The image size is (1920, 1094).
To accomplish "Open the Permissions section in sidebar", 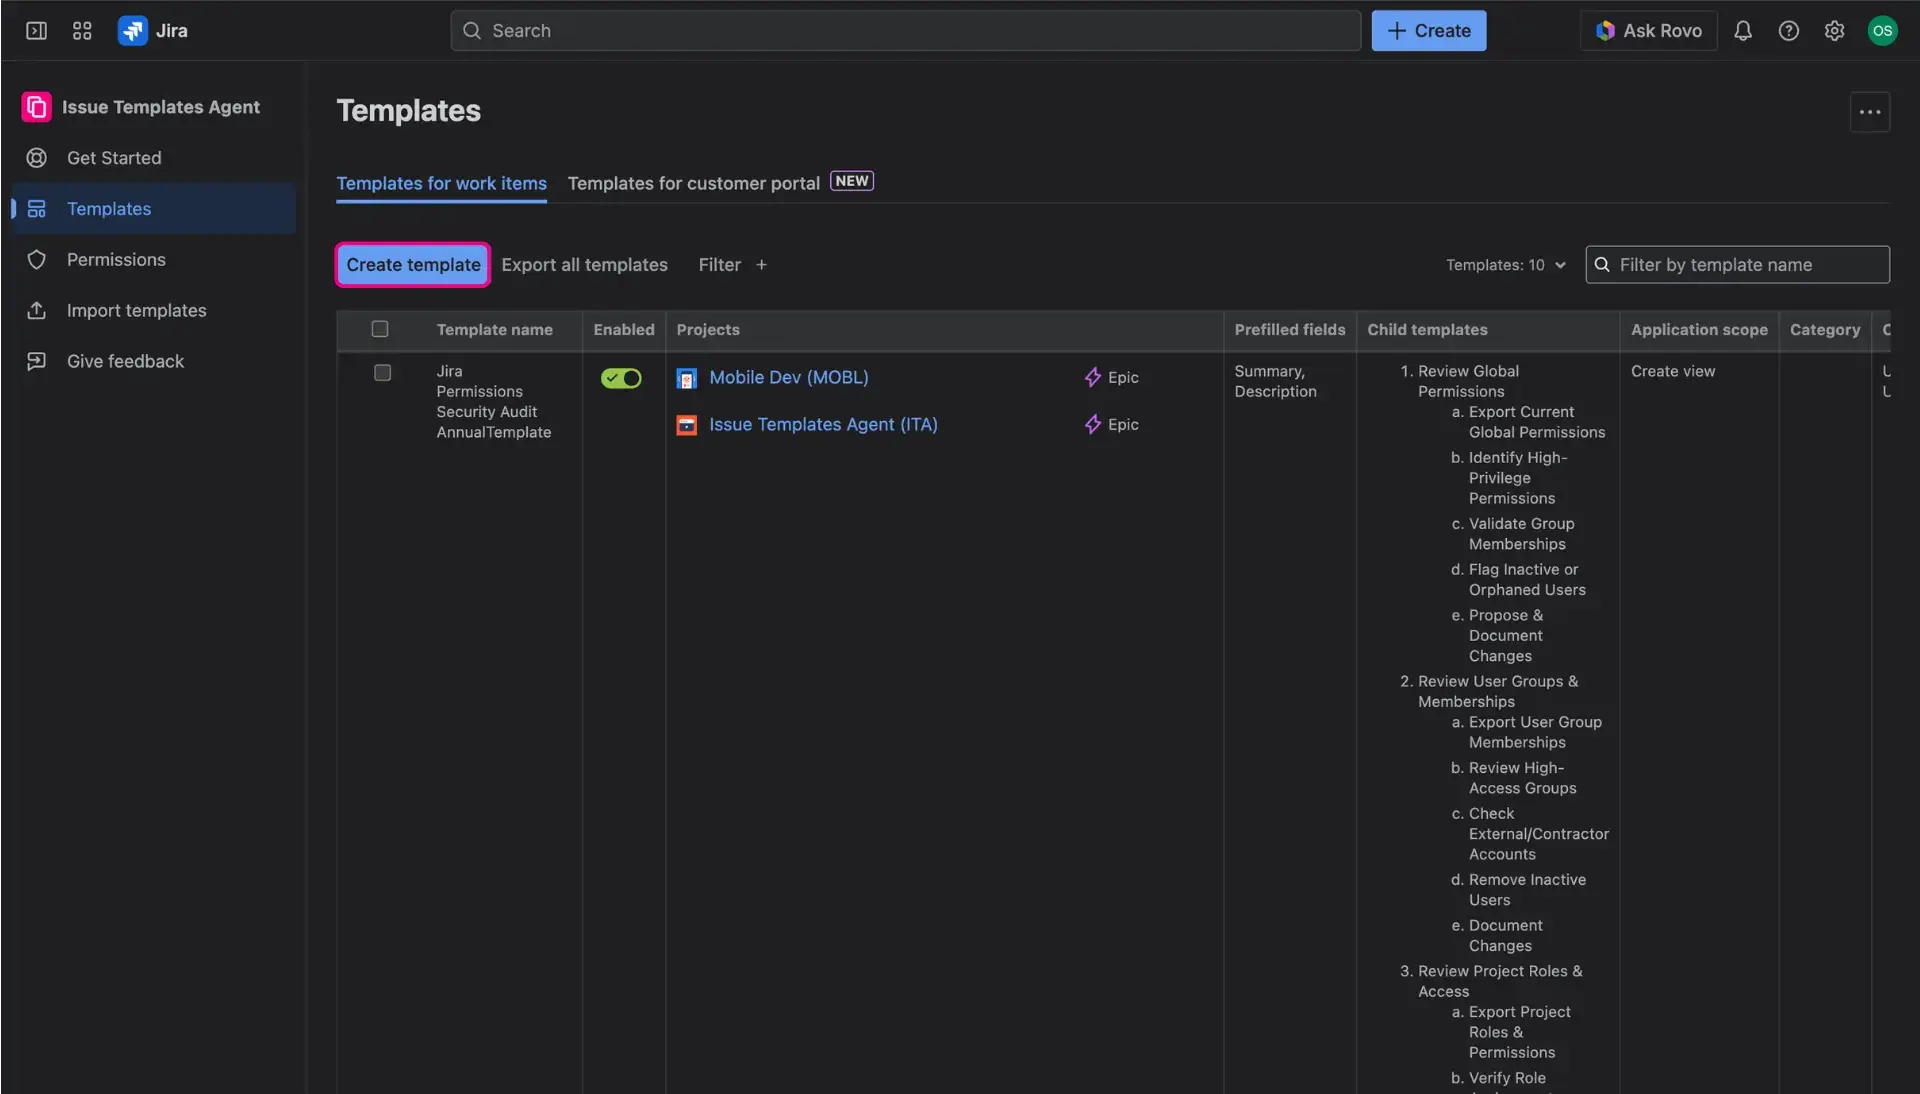I will coord(116,259).
